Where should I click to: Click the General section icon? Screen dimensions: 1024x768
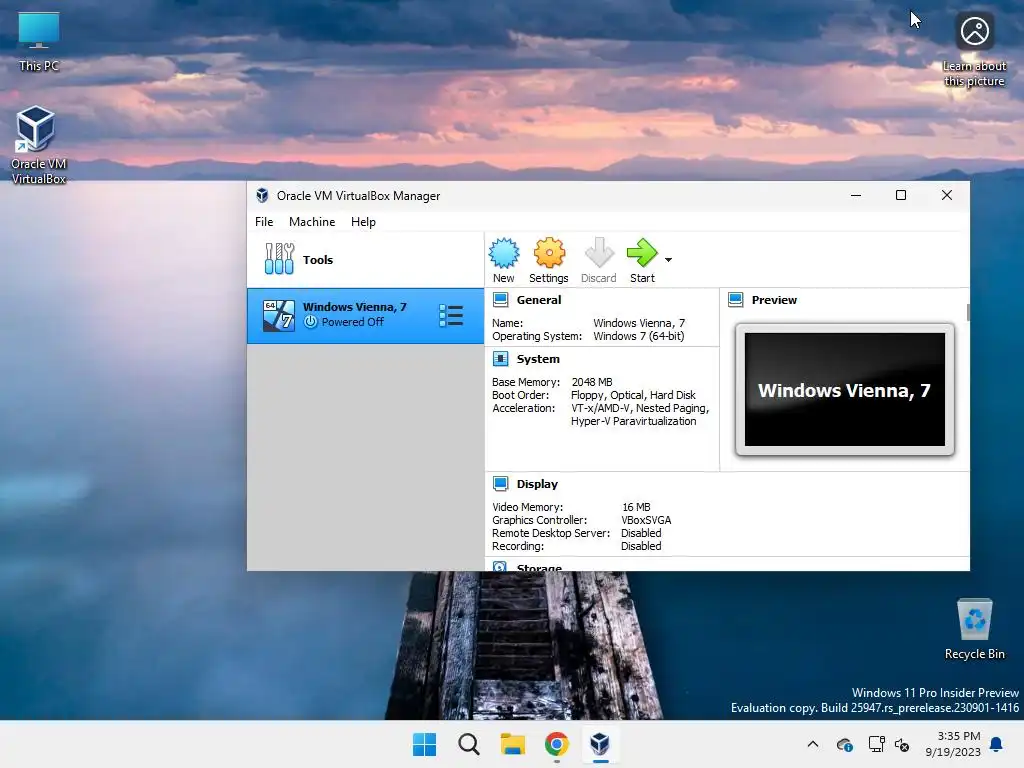coord(500,300)
